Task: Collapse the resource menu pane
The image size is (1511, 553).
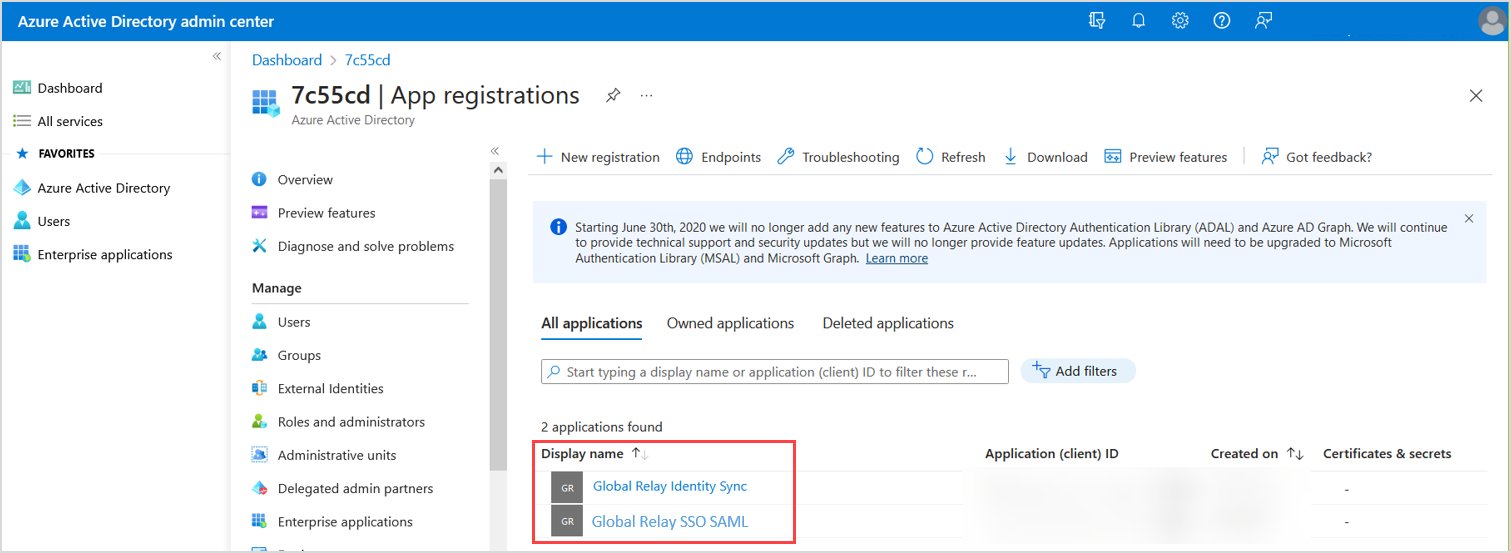Action: (494, 151)
